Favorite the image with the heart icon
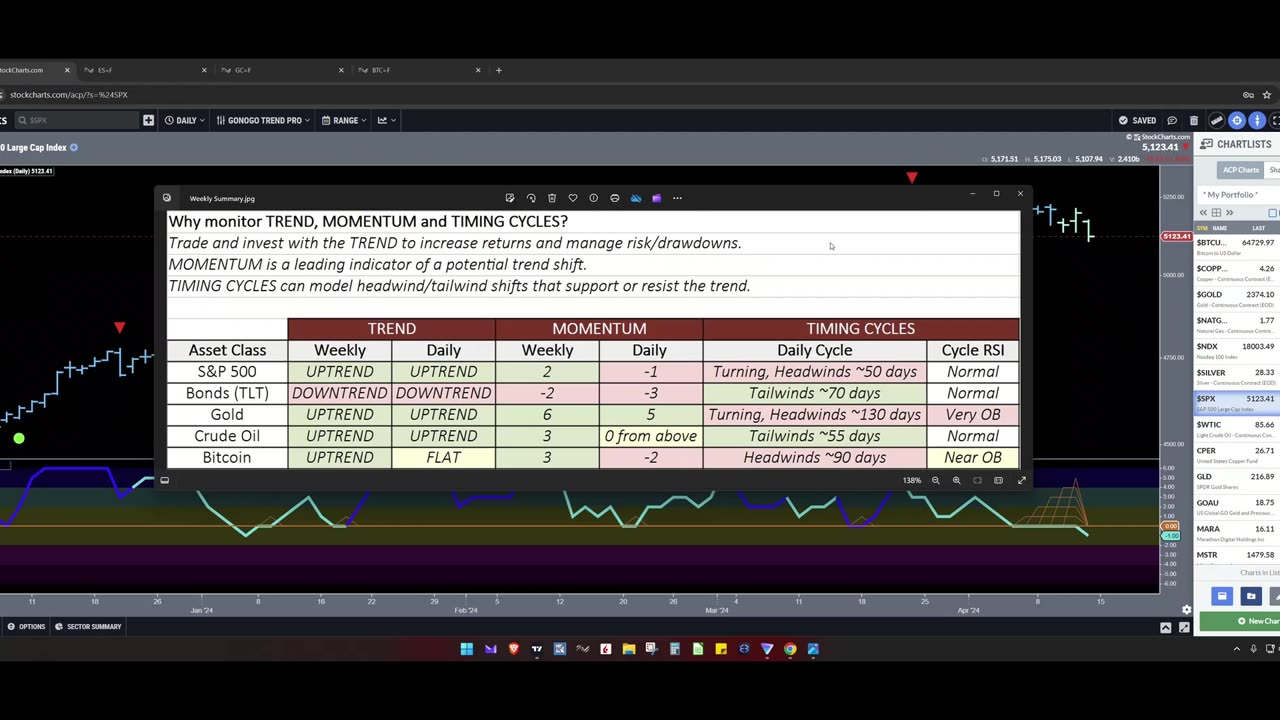The height and width of the screenshot is (720, 1280). point(573,198)
